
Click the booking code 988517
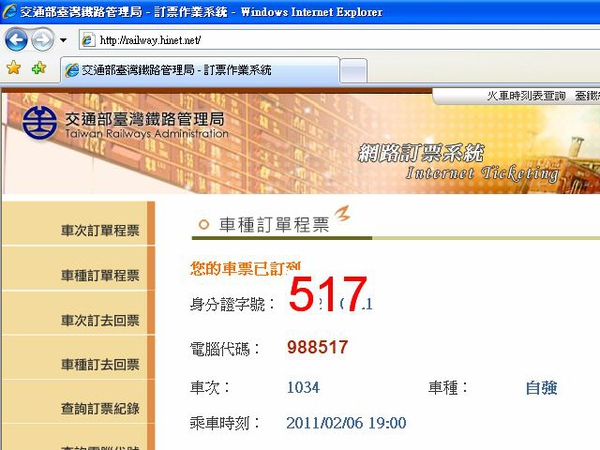tap(317, 347)
